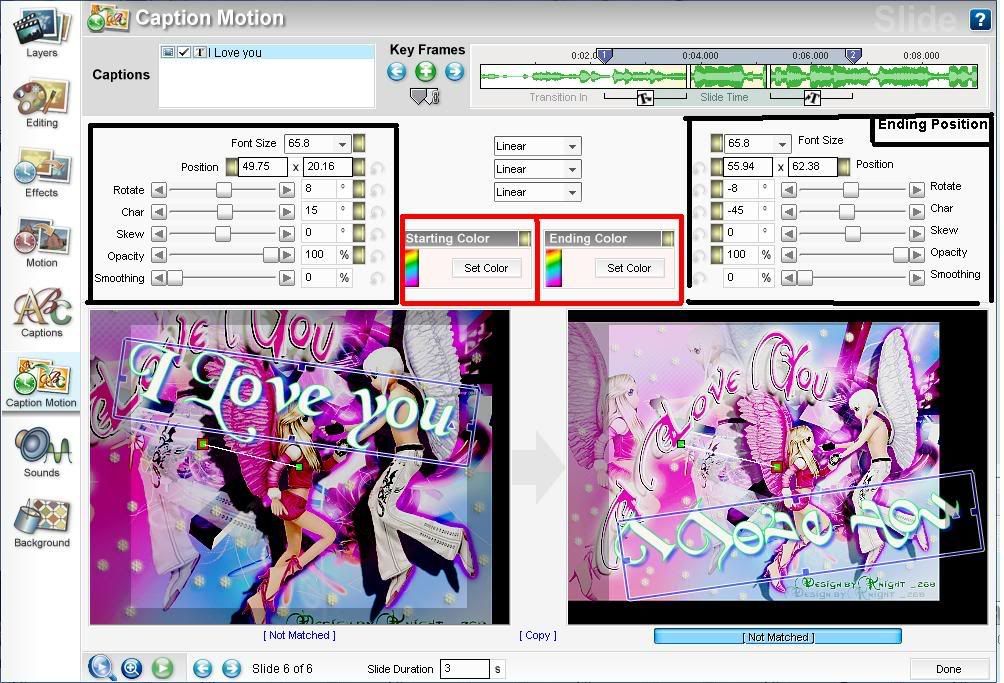Click the Starting Color rainbow swatch
This screenshot has width=1004, height=683.
pos(412,268)
